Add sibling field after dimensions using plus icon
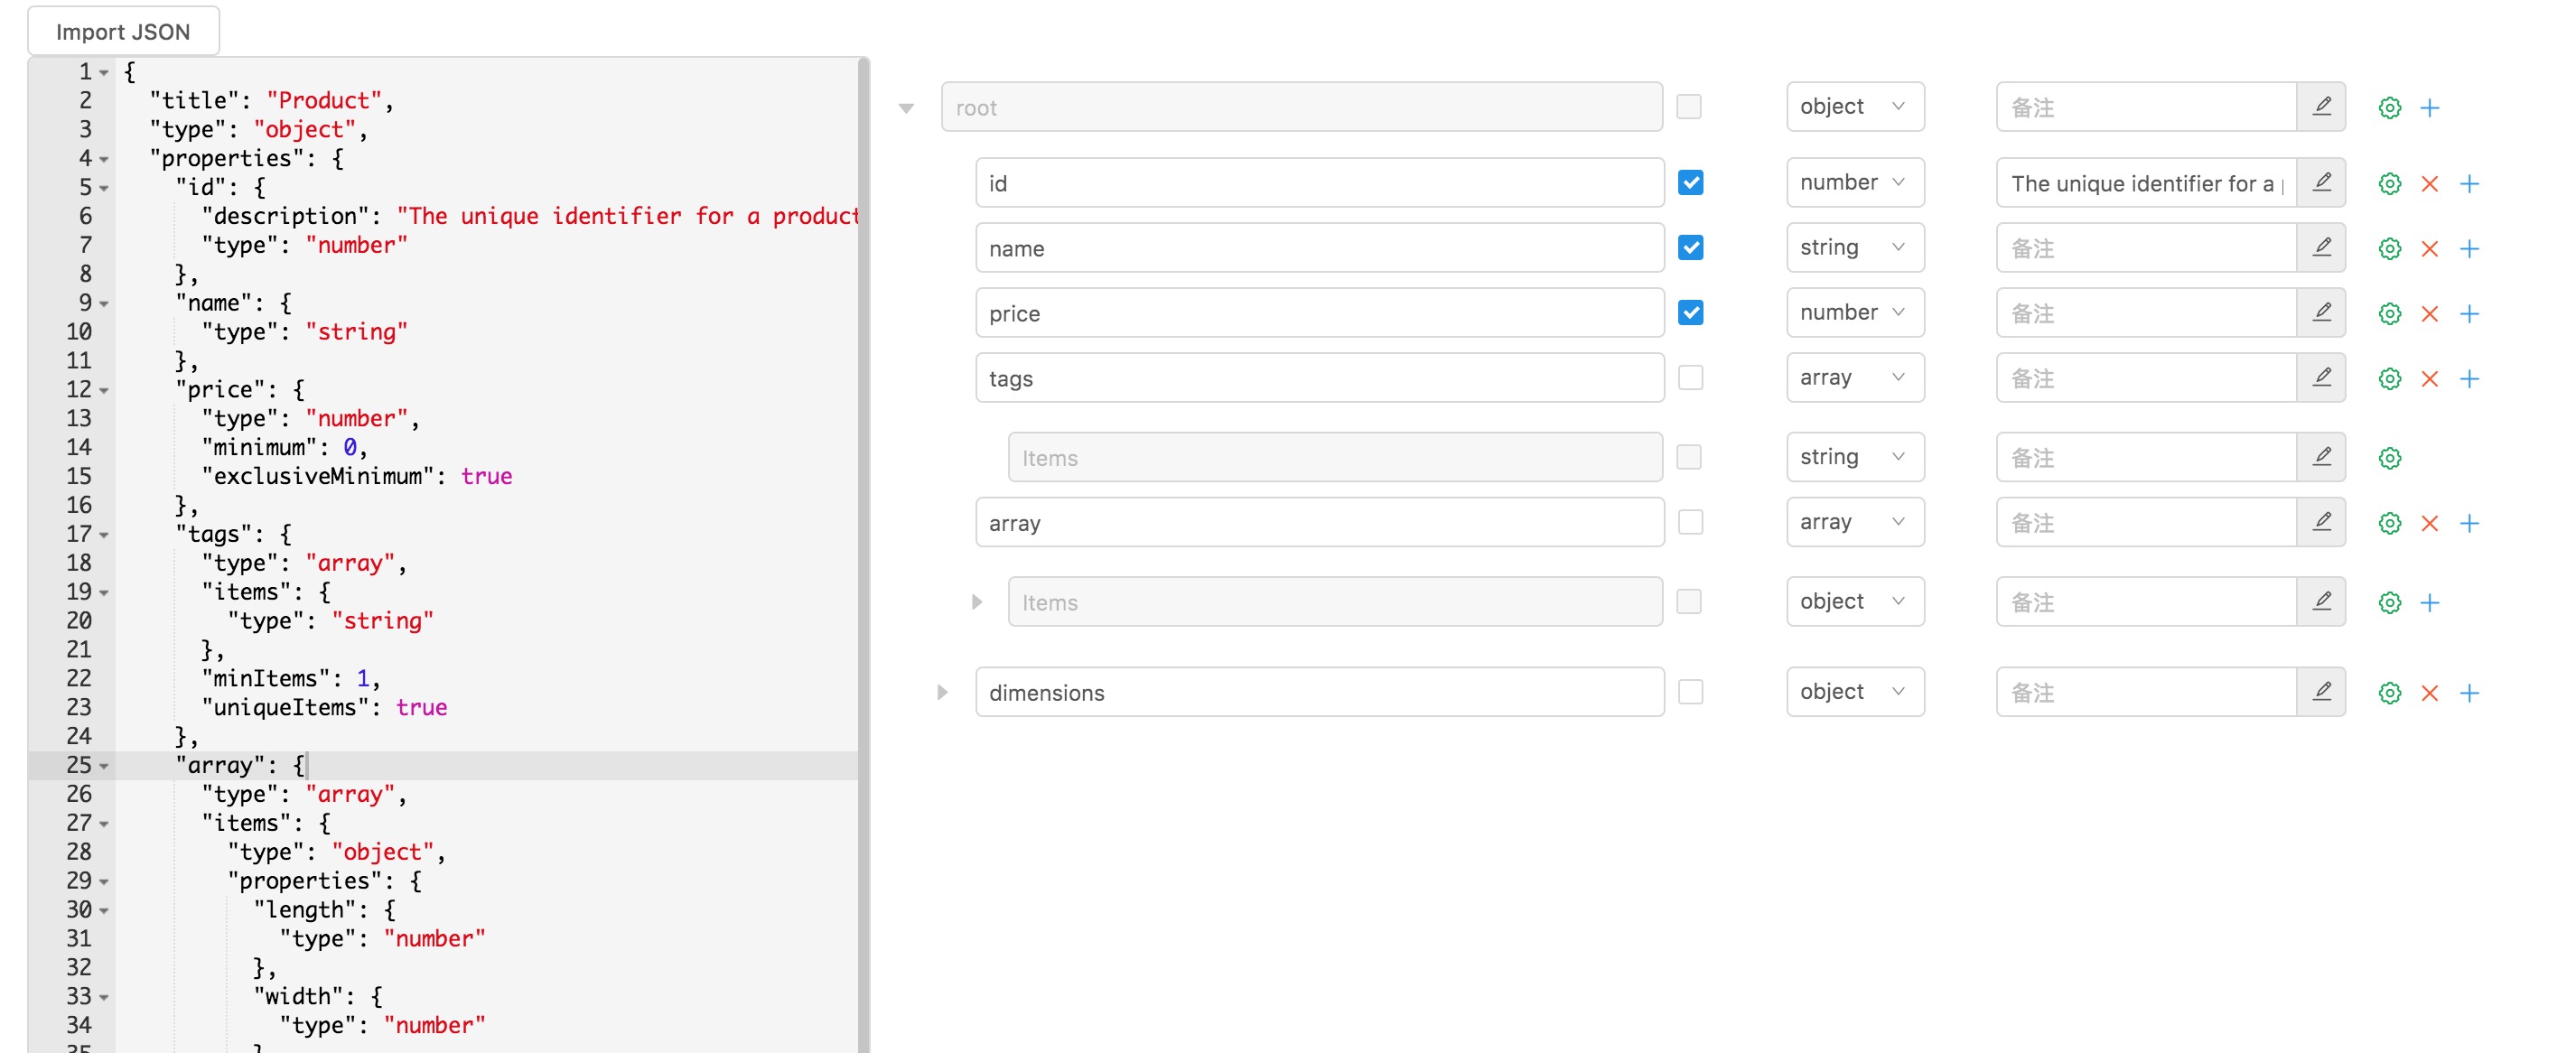2576x1053 pixels. (2470, 692)
